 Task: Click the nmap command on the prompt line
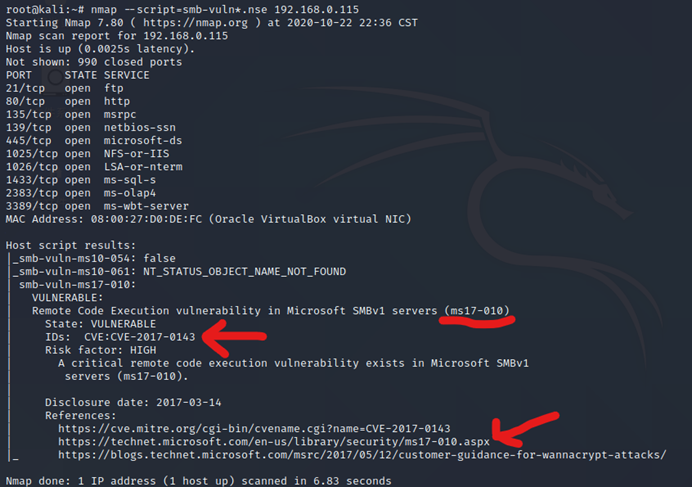tap(225, 10)
